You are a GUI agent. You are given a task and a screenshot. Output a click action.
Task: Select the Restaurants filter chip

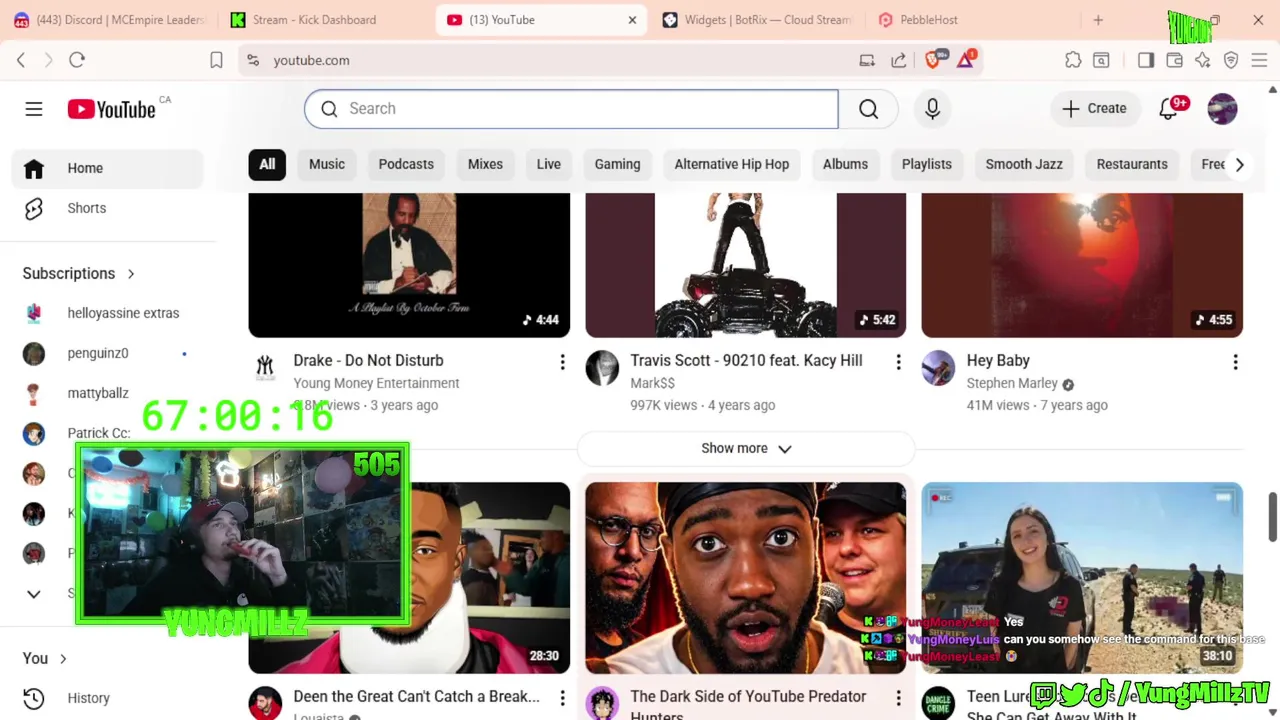pos(1132,164)
